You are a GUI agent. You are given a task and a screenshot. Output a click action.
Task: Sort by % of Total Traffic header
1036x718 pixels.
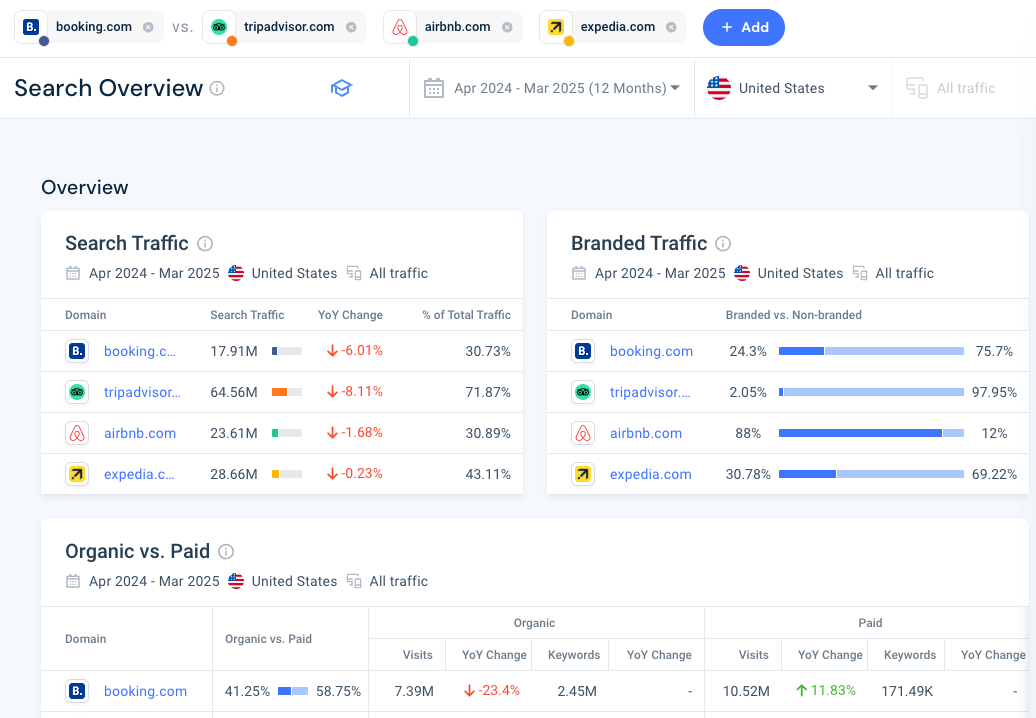point(466,315)
